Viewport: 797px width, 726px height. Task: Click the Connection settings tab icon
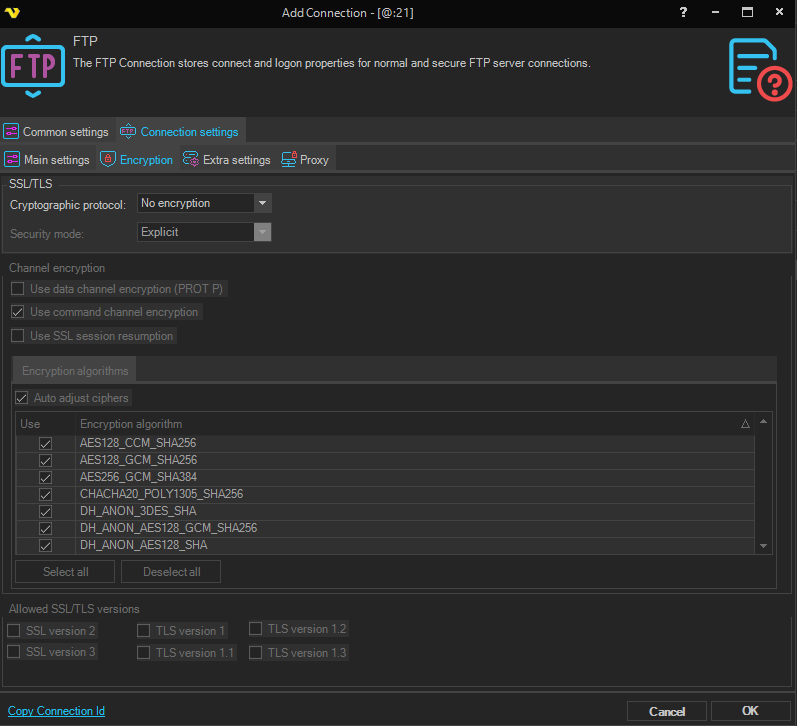tap(128, 132)
